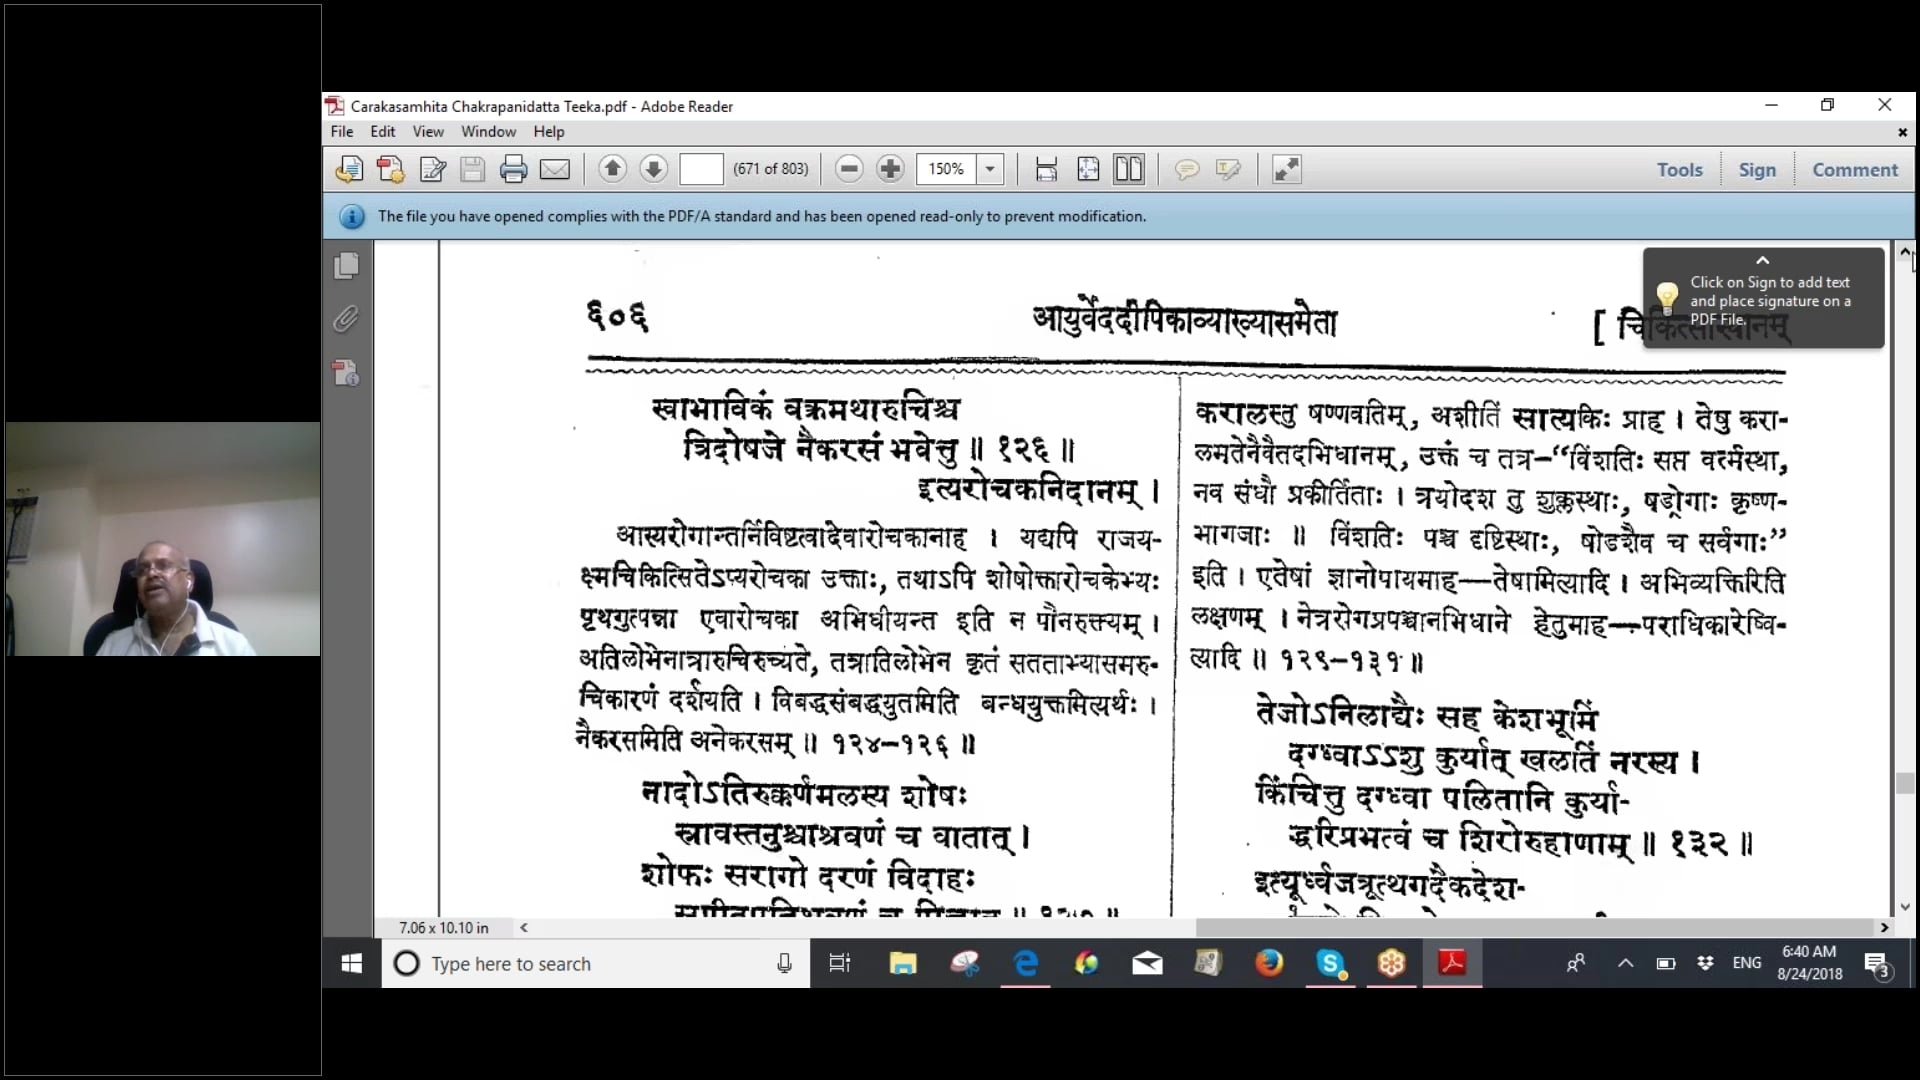The height and width of the screenshot is (1080, 1920).
Task: Toggle read mode full view icon
Action: coord(1286,169)
